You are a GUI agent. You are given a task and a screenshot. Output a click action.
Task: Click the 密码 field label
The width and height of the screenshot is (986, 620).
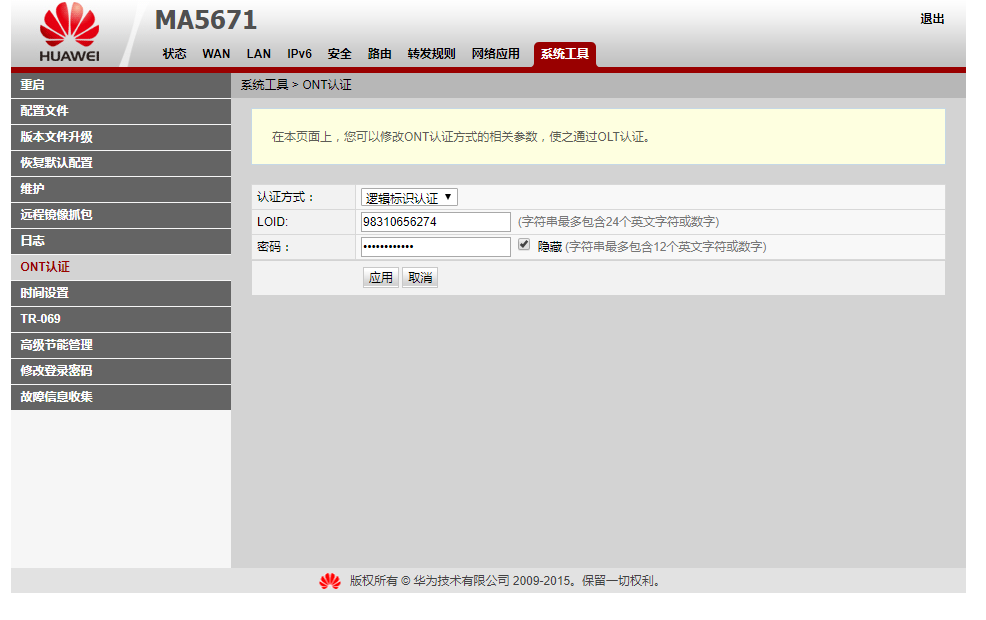point(274,247)
